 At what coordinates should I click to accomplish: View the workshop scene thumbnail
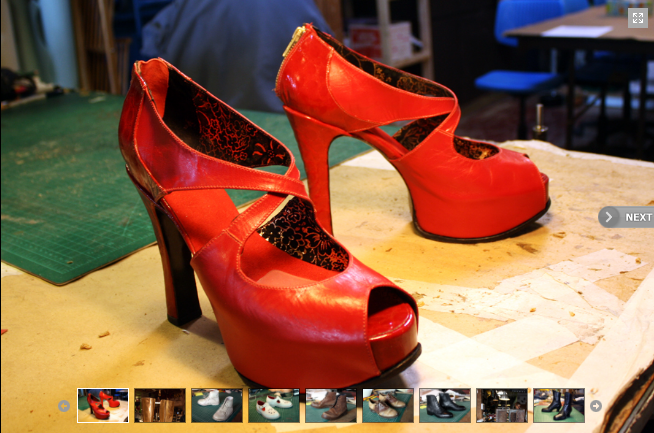(x=502, y=405)
